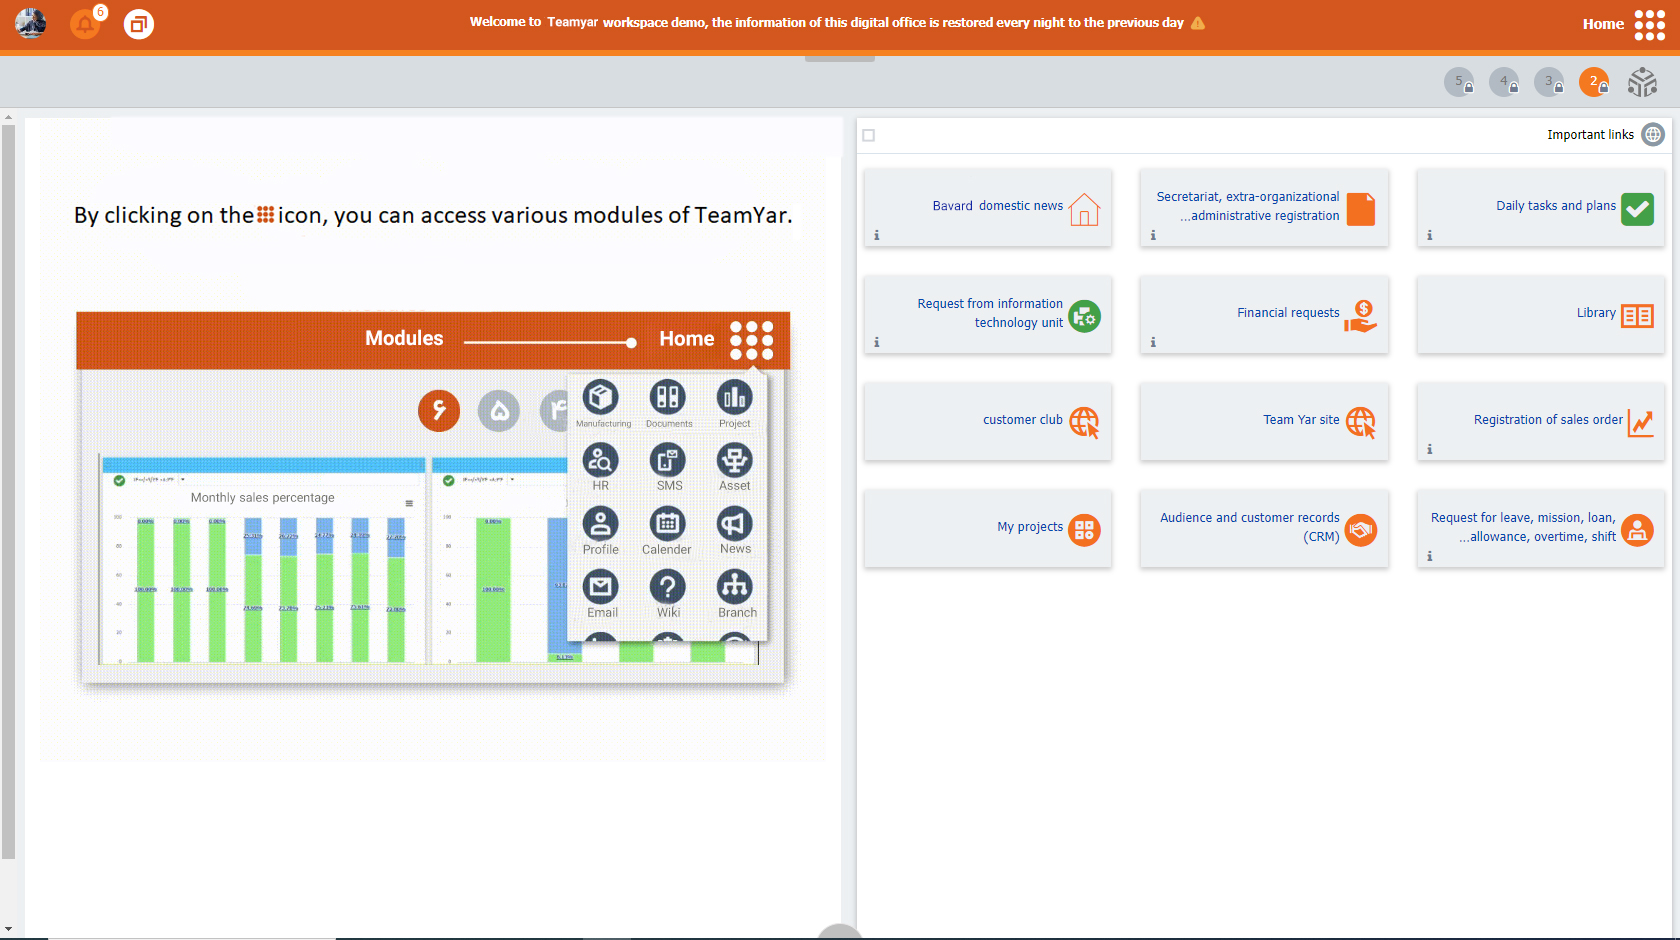Click the Home label in the top bar
The width and height of the screenshot is (1680, 940).
click(x=1603, y=24)
